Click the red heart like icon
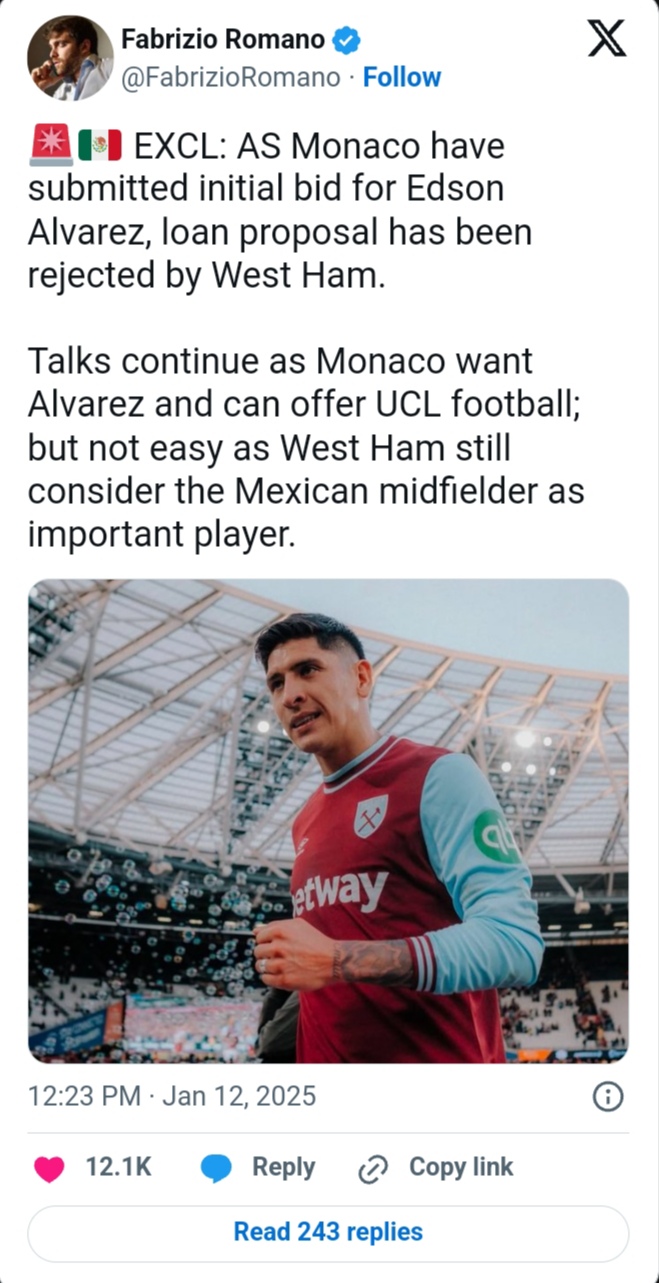Image resolution: width=659 pixels, height=1283 pixels. (x=48, y=1168)
